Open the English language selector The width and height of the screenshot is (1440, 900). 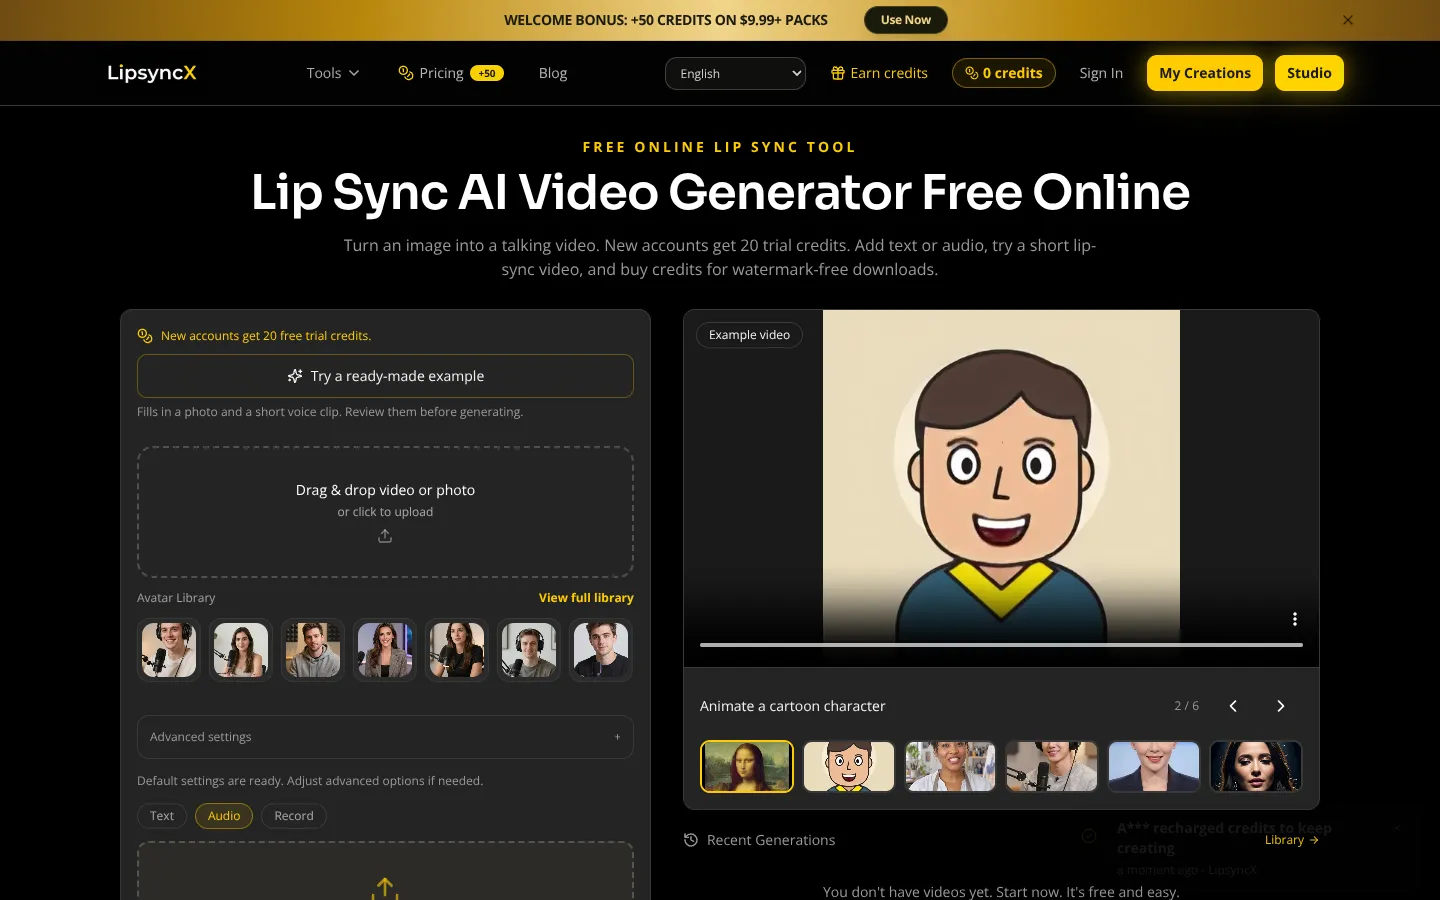[735, 73]
